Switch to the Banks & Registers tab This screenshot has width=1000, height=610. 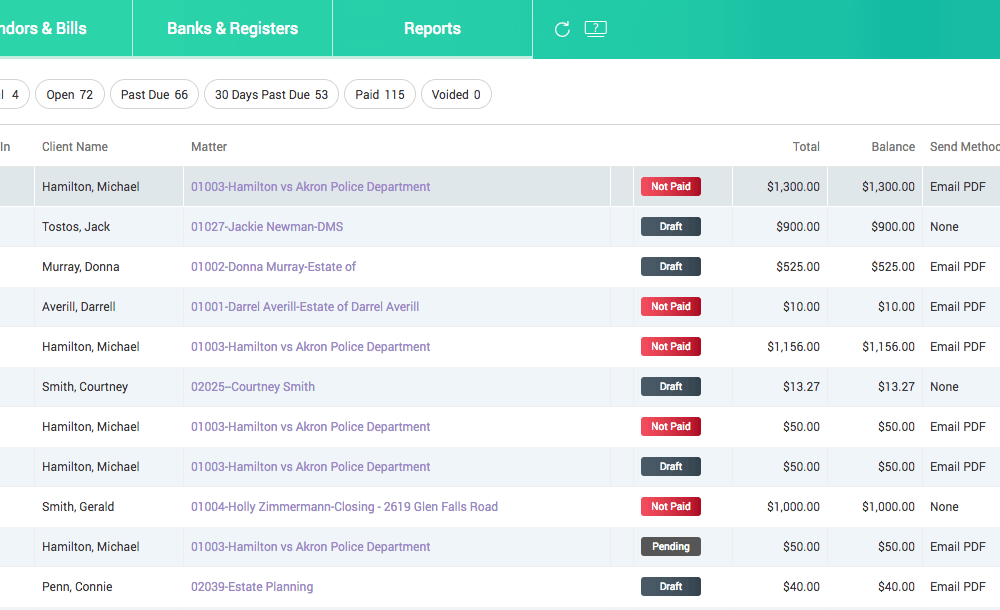[232, 29]
